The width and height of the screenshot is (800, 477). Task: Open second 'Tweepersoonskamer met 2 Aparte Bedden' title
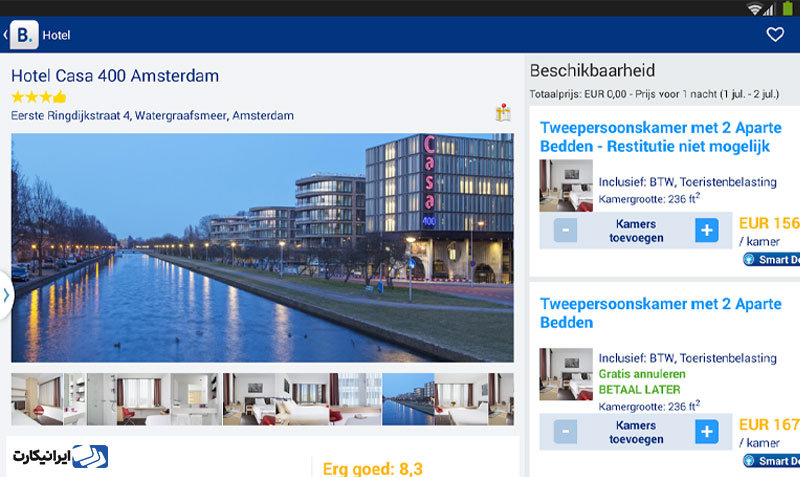(660, 313)
